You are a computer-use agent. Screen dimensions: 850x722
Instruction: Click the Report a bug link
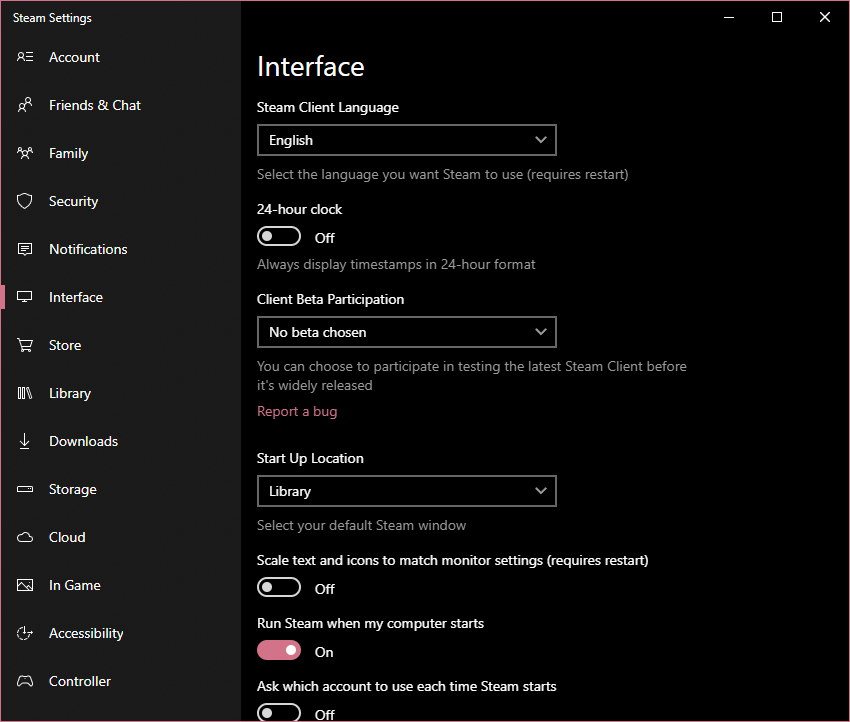297,411
